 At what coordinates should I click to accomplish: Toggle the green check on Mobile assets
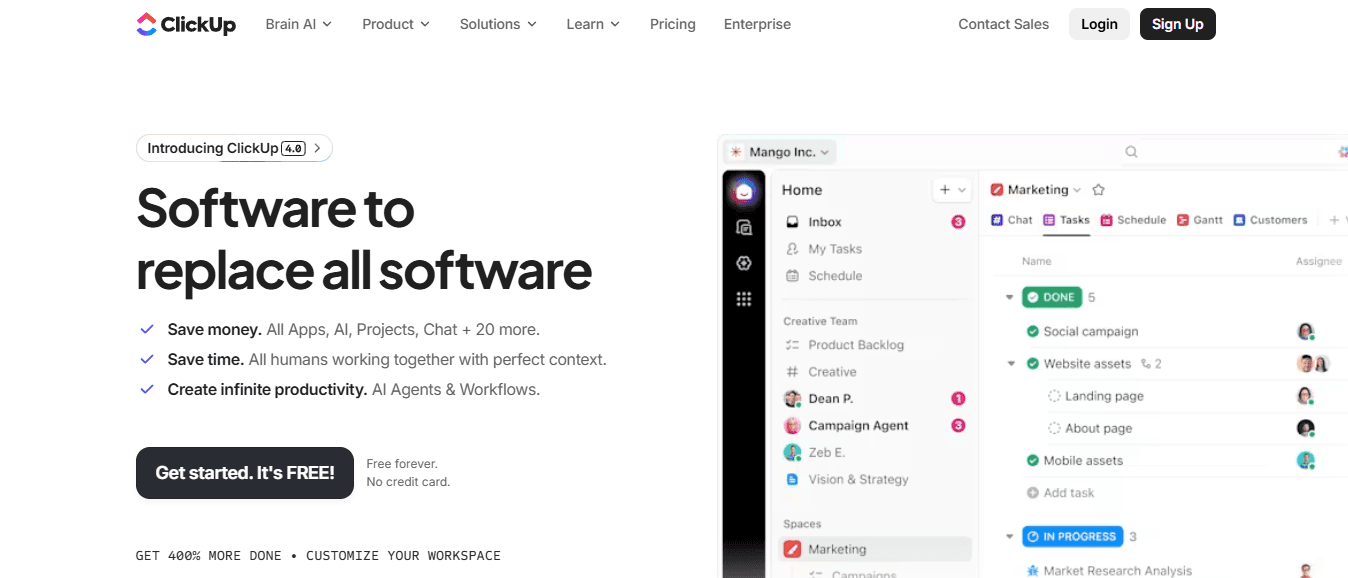pos(1033,460)
